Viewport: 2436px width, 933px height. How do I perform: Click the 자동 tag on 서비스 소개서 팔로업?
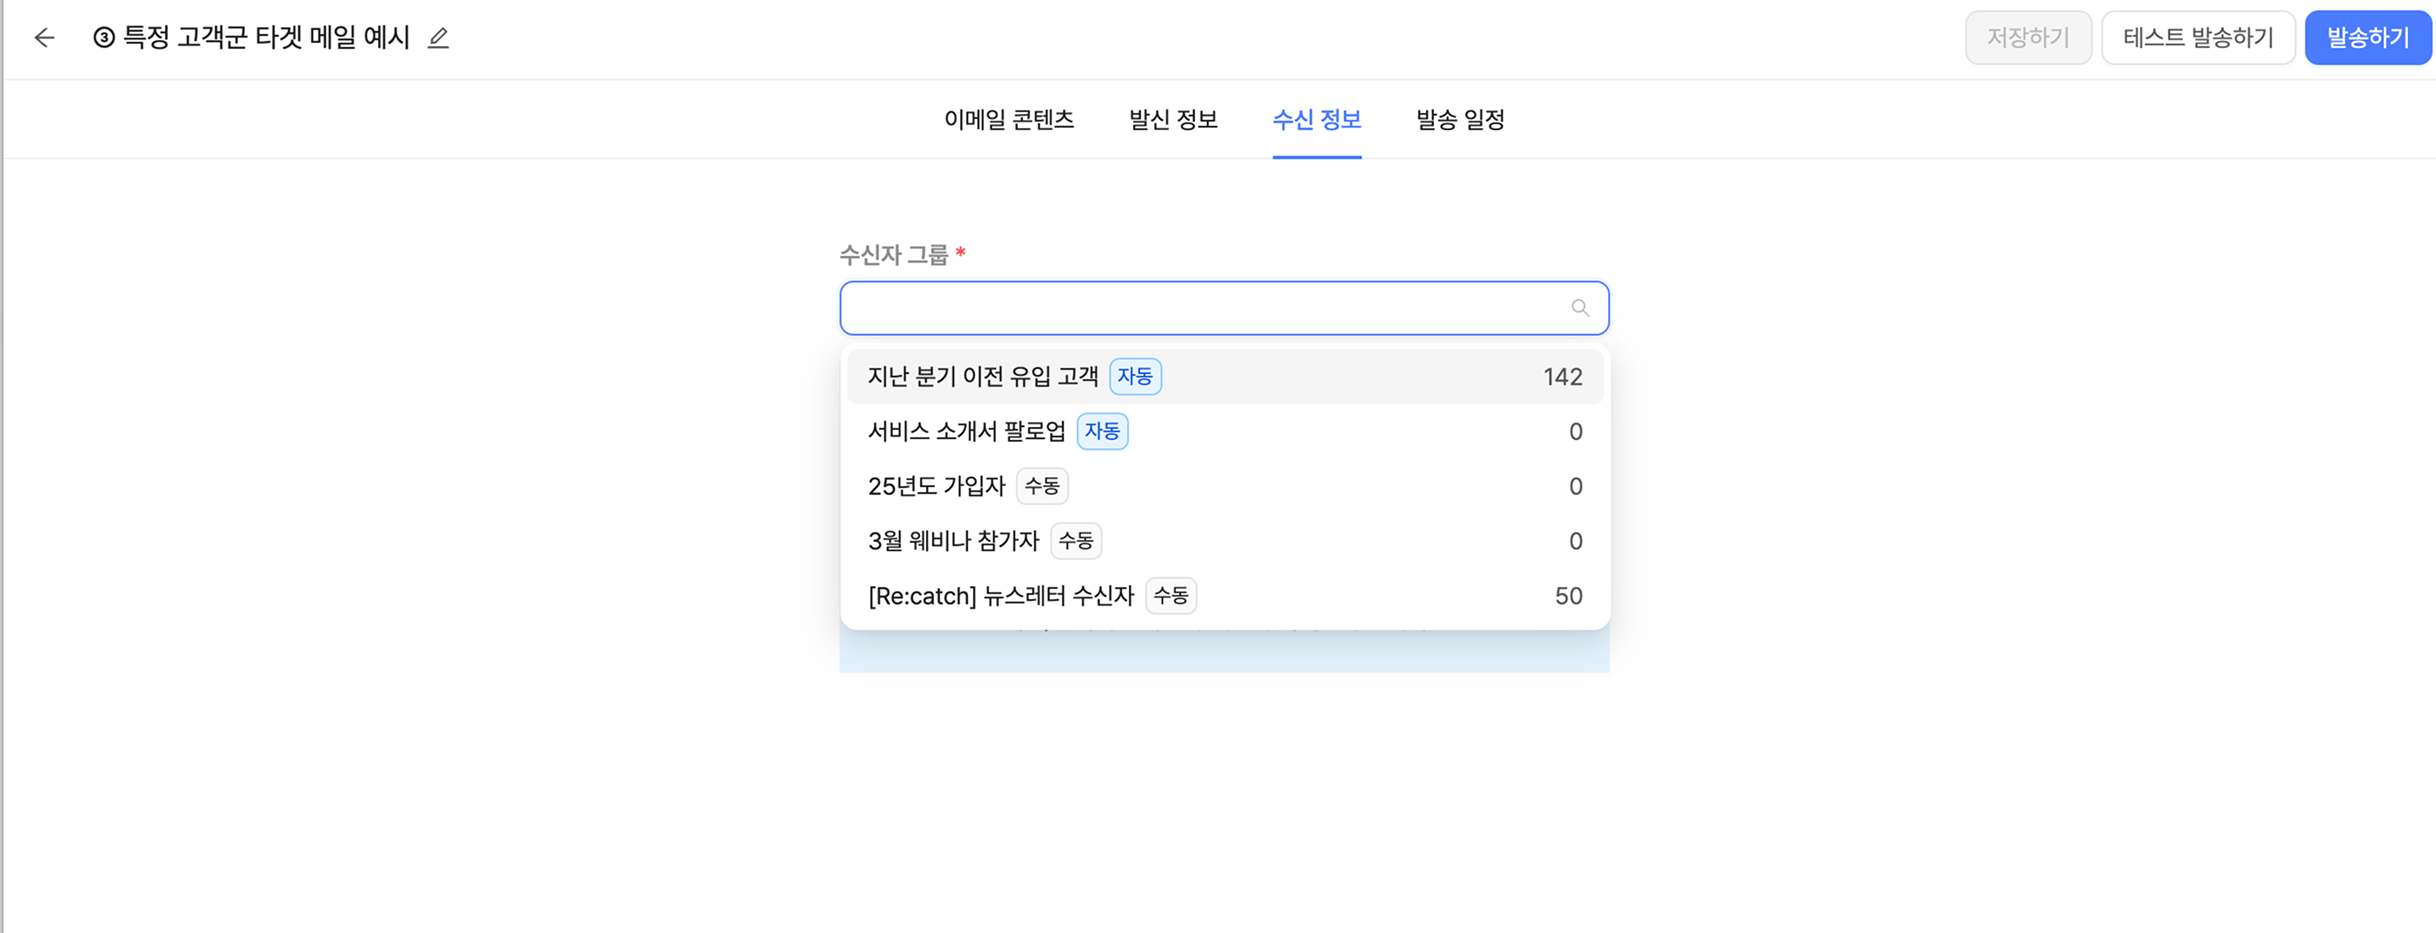[1102, 432]
